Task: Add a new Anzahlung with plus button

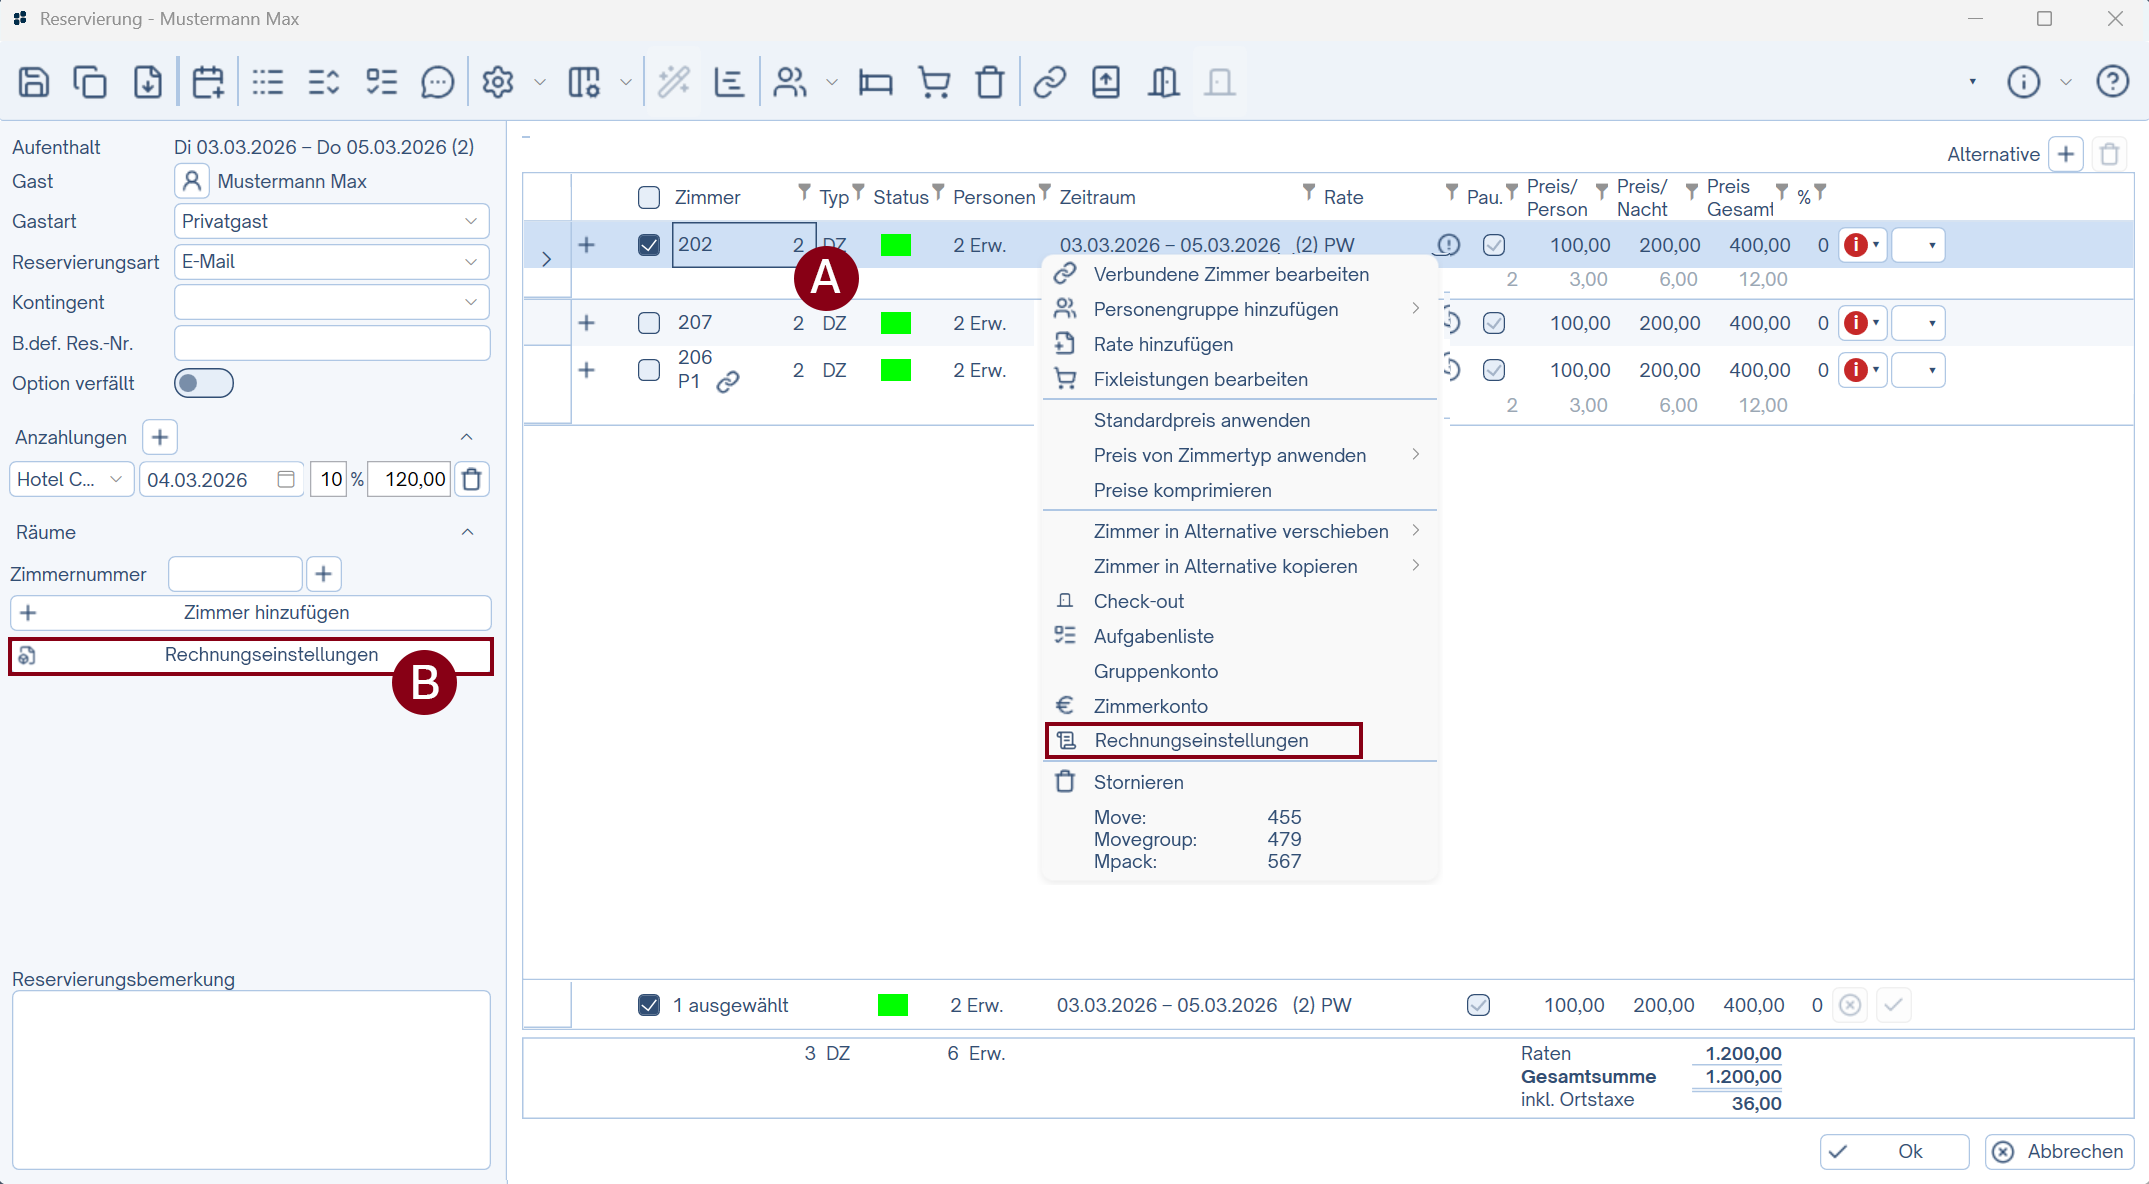Action: click(x=160, y=437)
